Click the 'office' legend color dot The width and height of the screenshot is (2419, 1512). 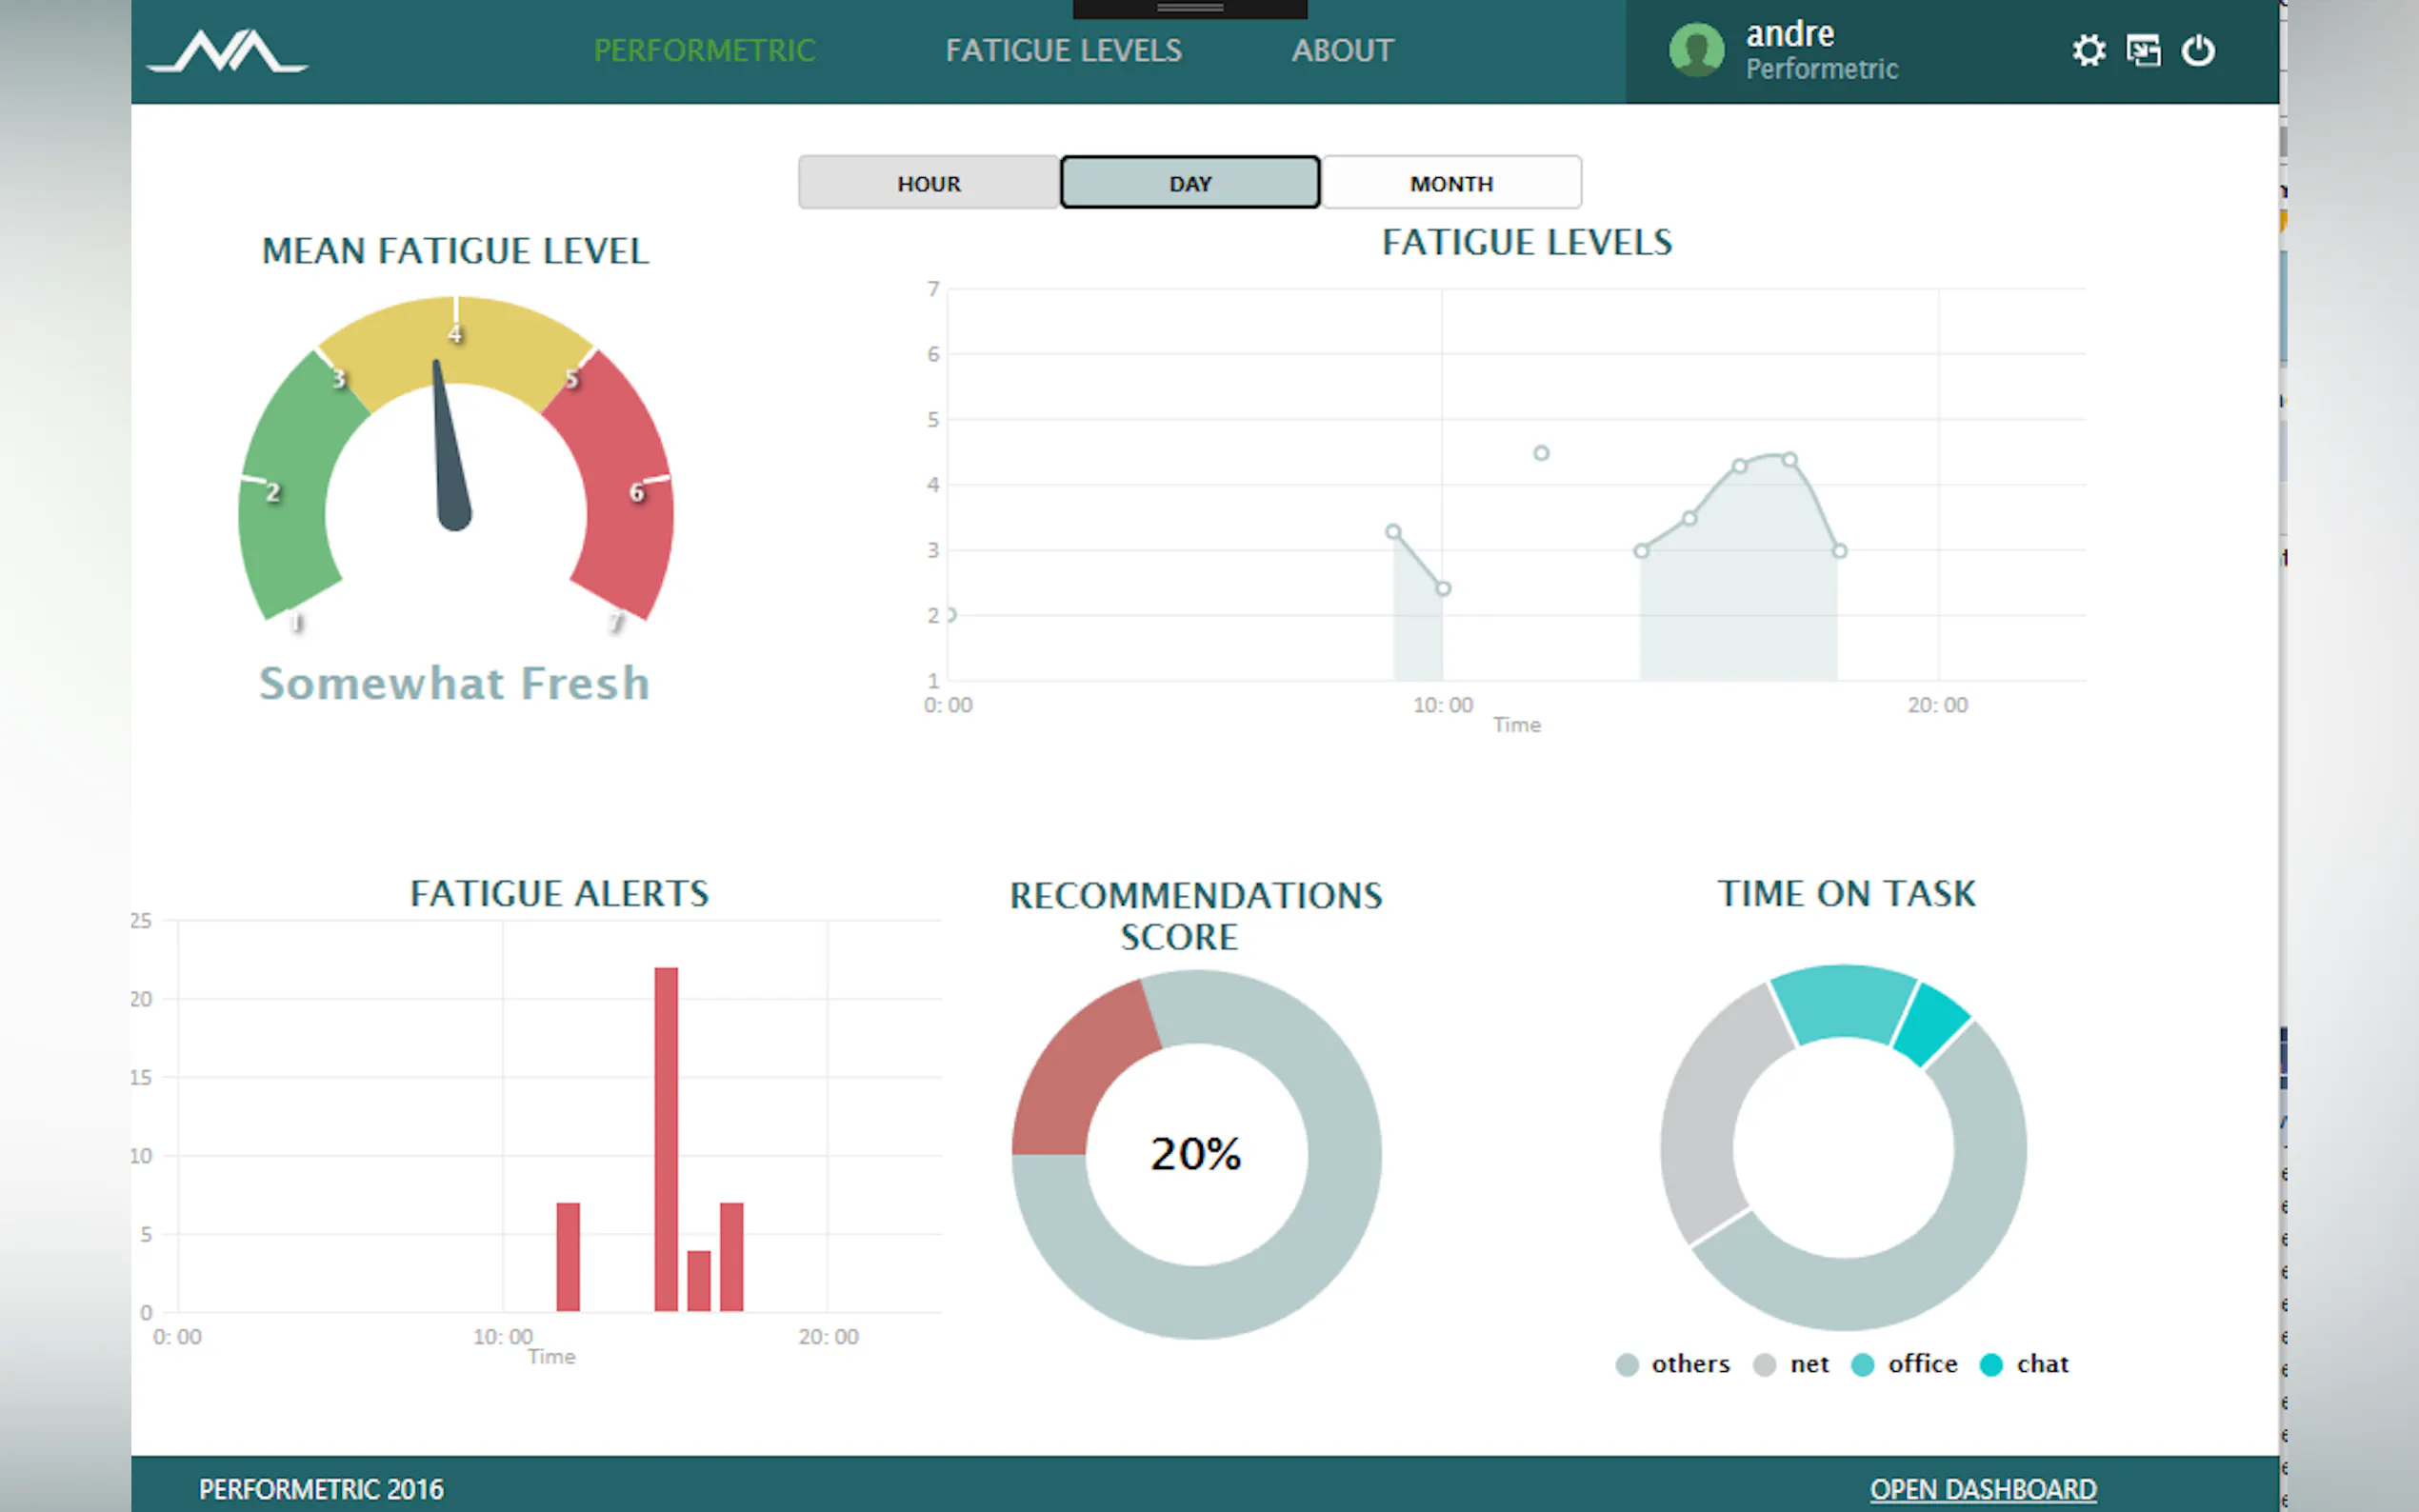(1862, 1365)
